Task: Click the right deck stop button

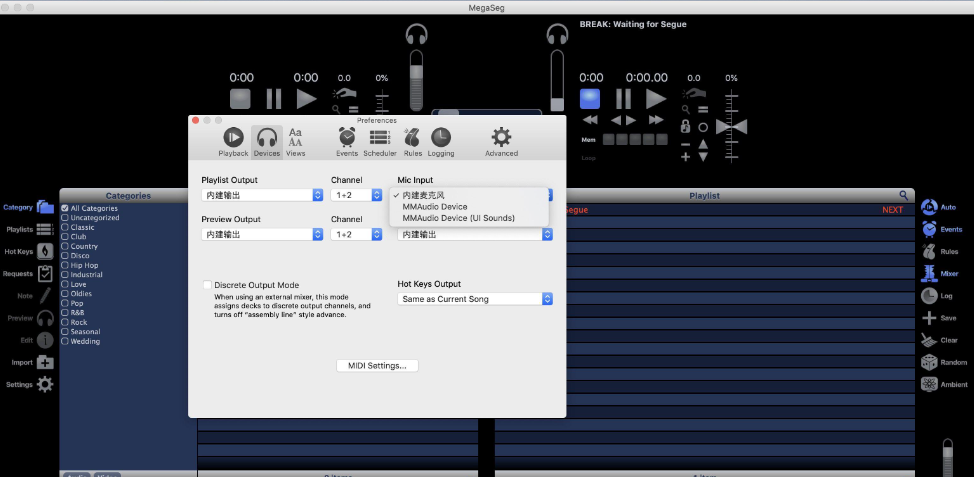Action: tap(590, 98)
